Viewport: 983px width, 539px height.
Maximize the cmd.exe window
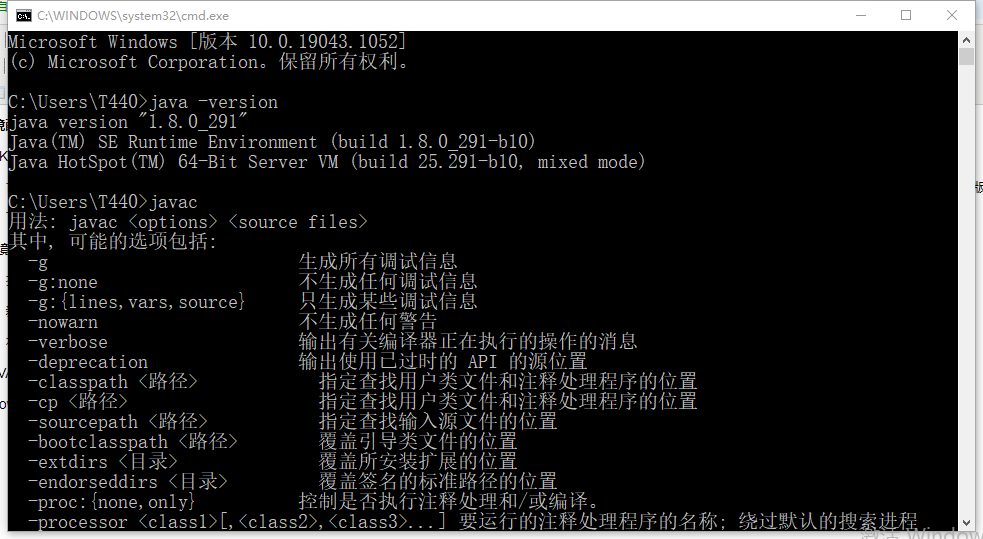tap(906, 16)
